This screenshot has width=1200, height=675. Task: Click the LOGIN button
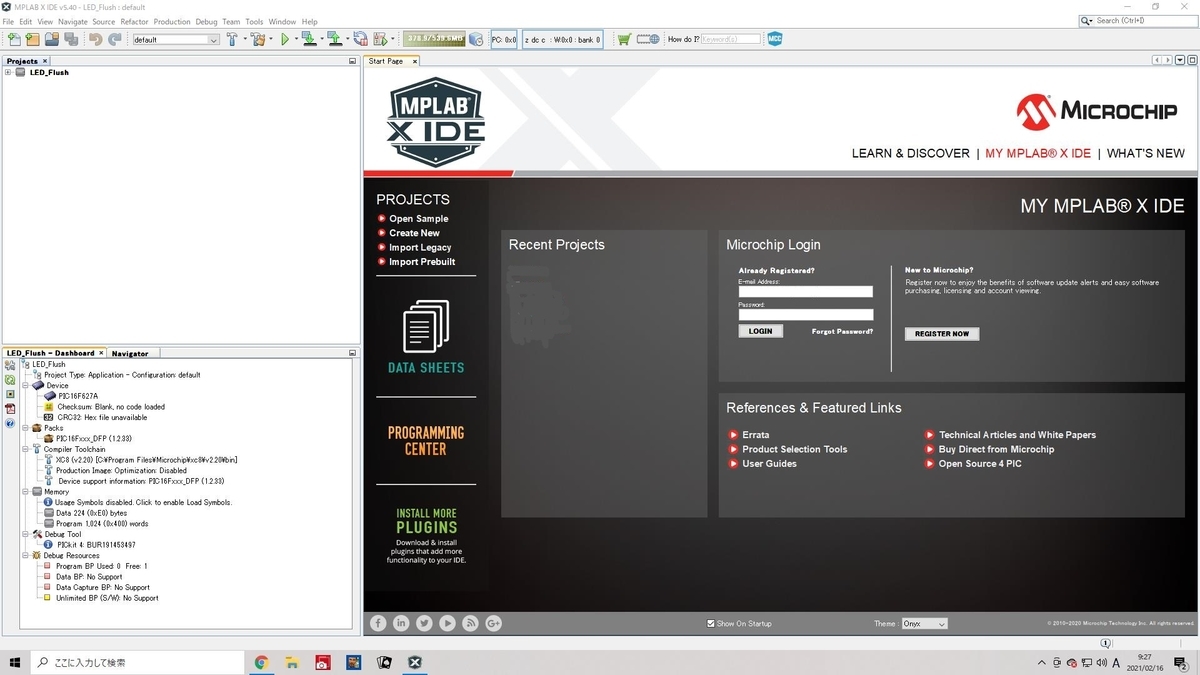(761, 331)
